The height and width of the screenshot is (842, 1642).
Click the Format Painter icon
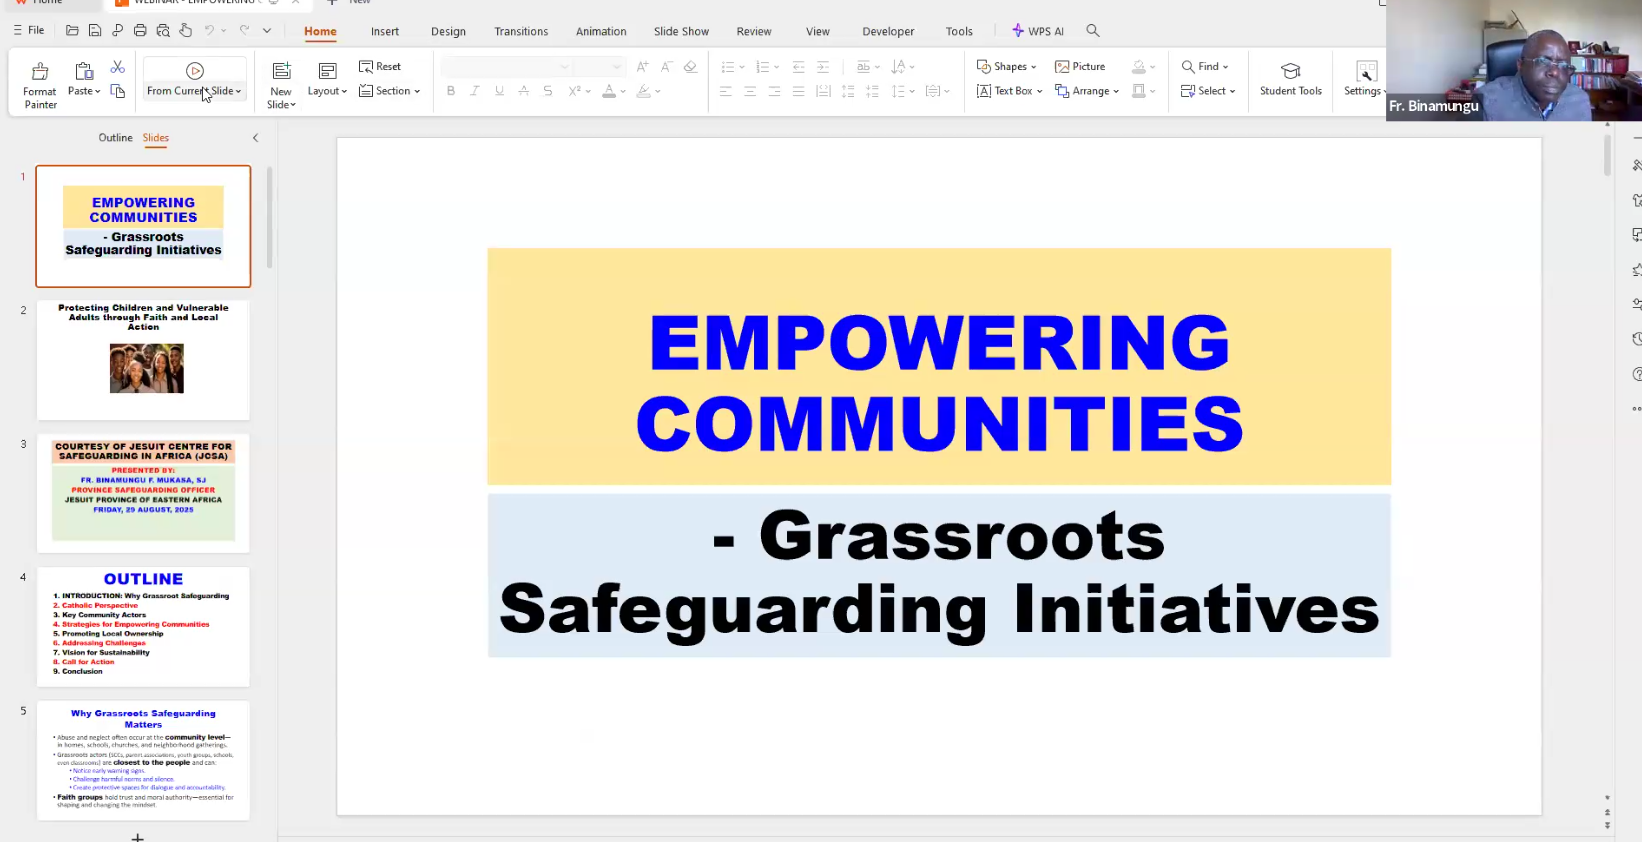pyautogui.click(x=40, y=72)
